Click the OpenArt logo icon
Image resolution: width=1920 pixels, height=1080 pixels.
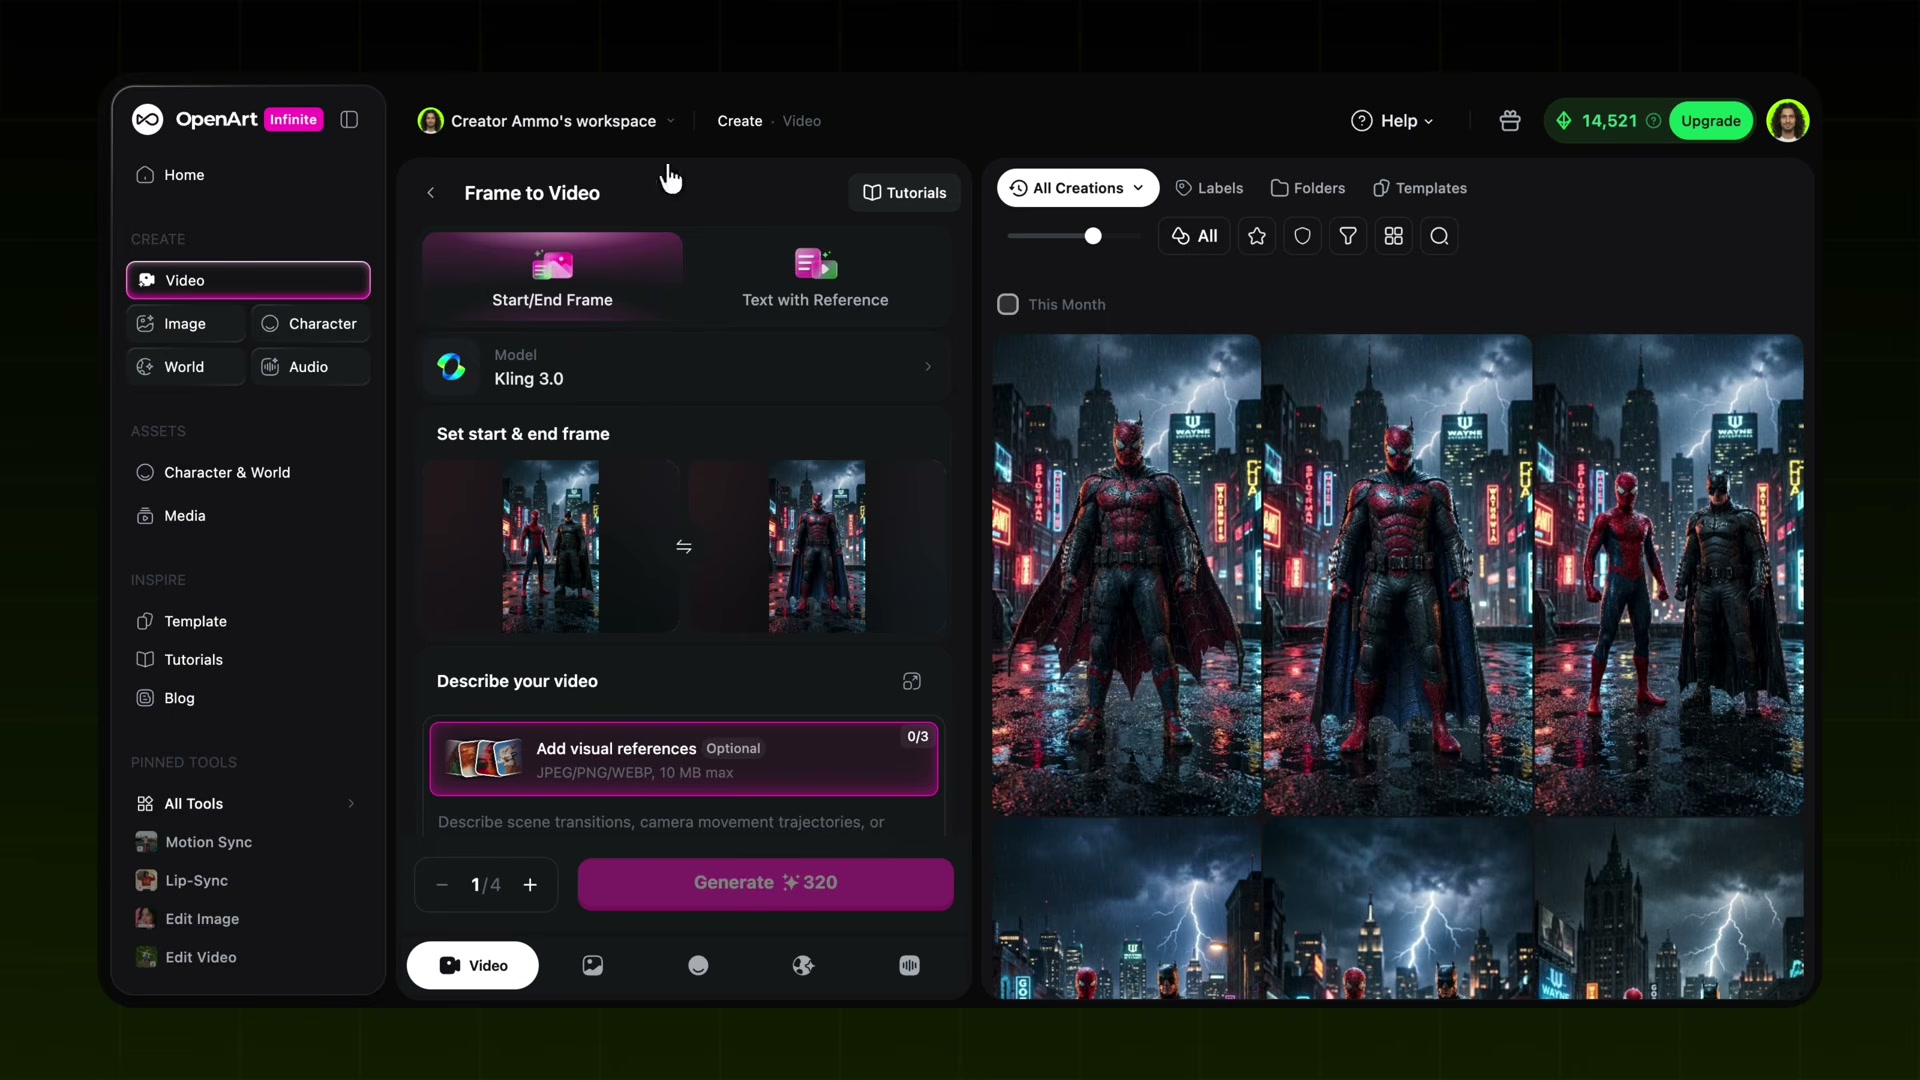[x=147, y=120]
